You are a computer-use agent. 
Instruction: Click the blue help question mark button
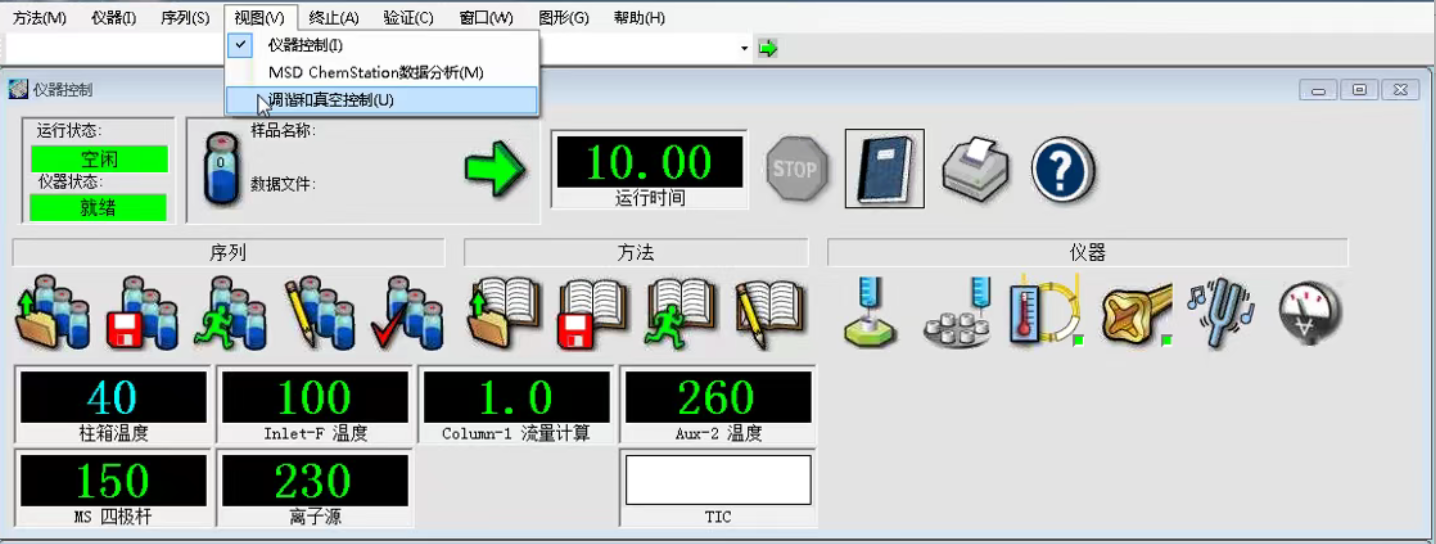(1063, 169)
